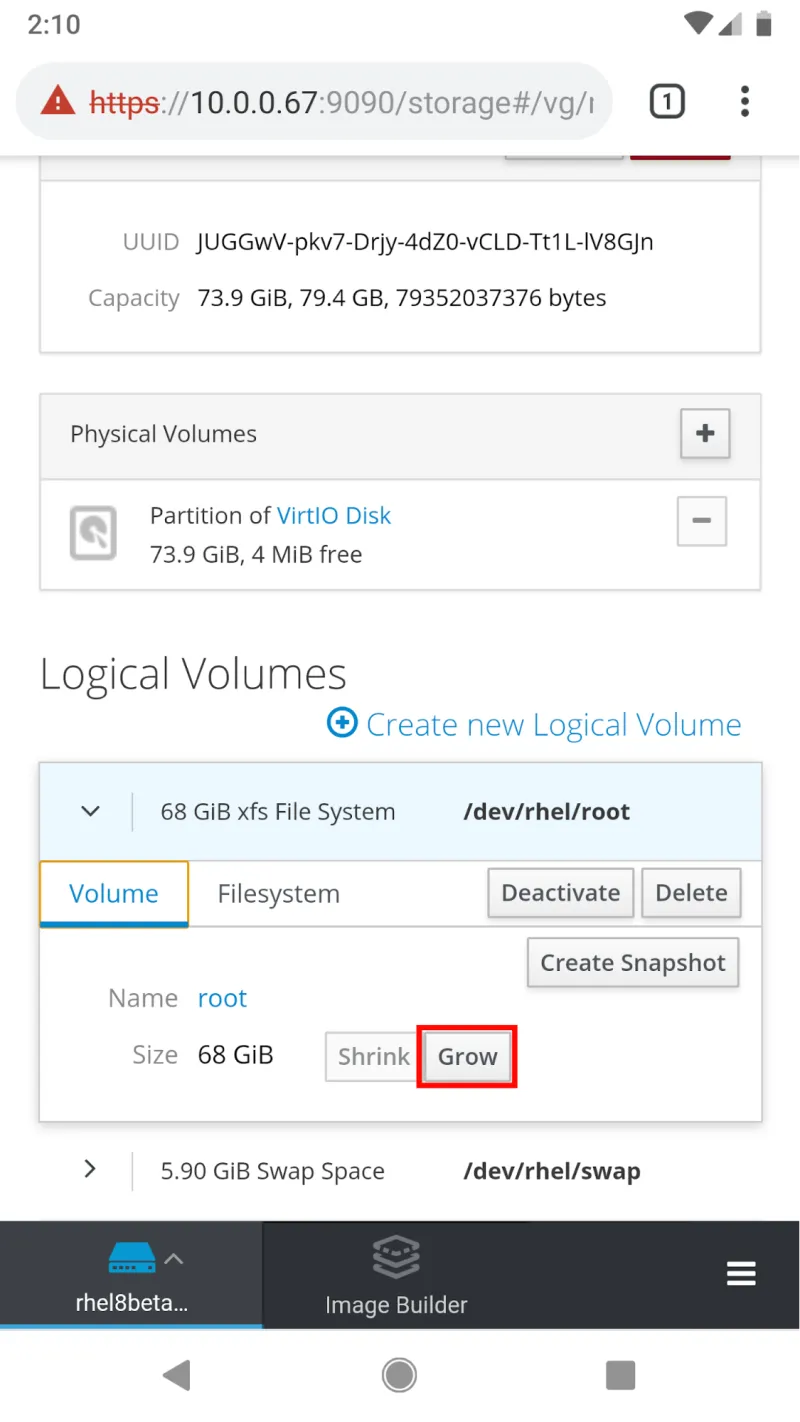Open the Image Builder application

point(396,1275)
